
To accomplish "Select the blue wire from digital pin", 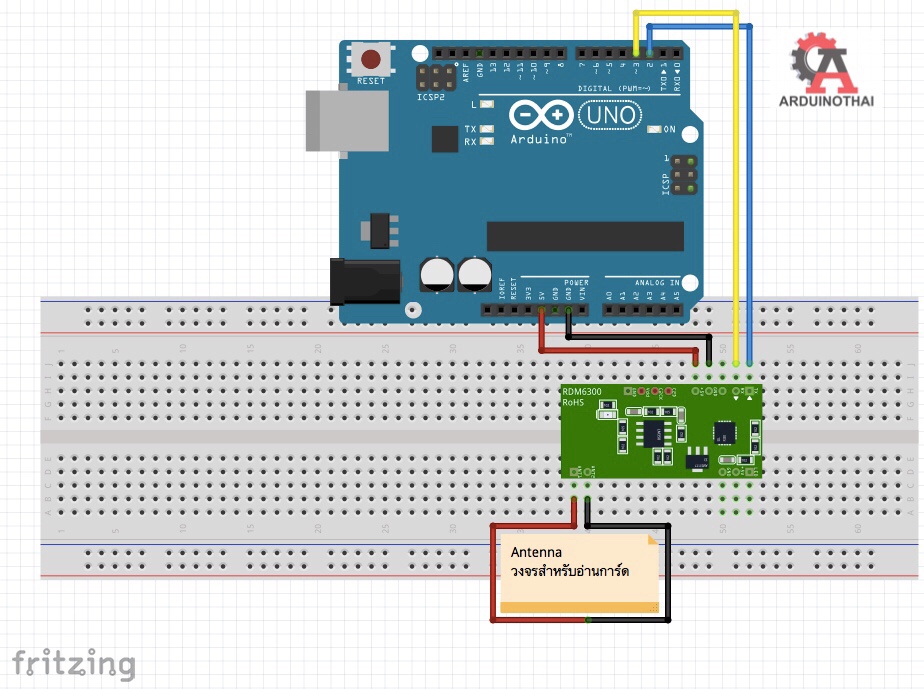I will 750,200.
